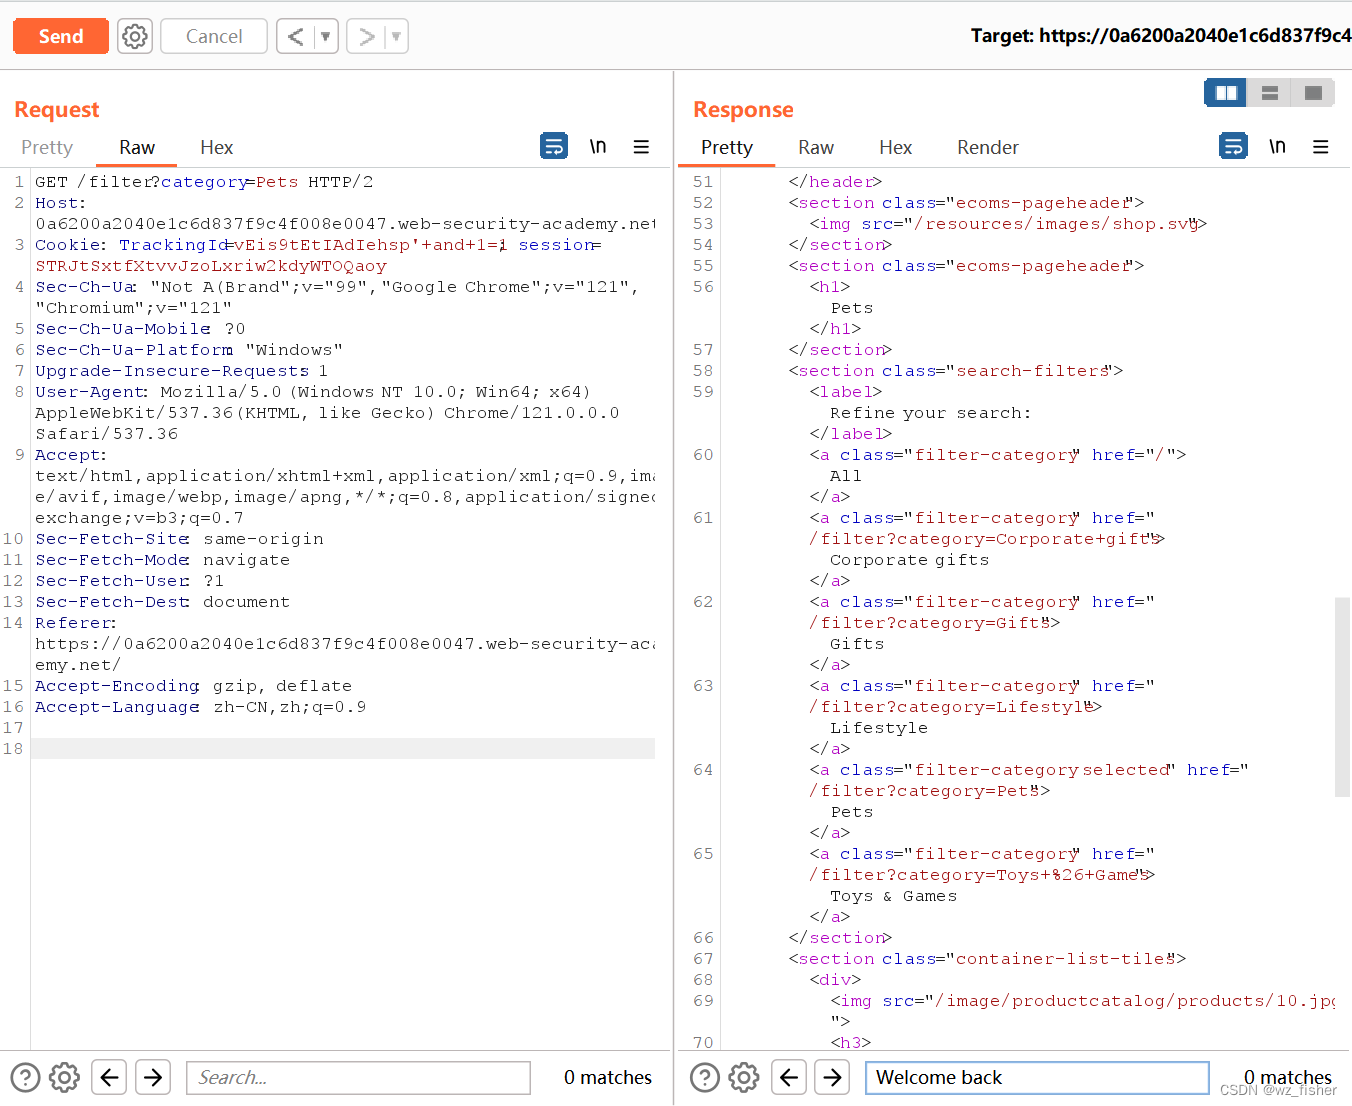Click the Cancel button
This screenshot has height=1106, width=1352.
pos(213,35)
